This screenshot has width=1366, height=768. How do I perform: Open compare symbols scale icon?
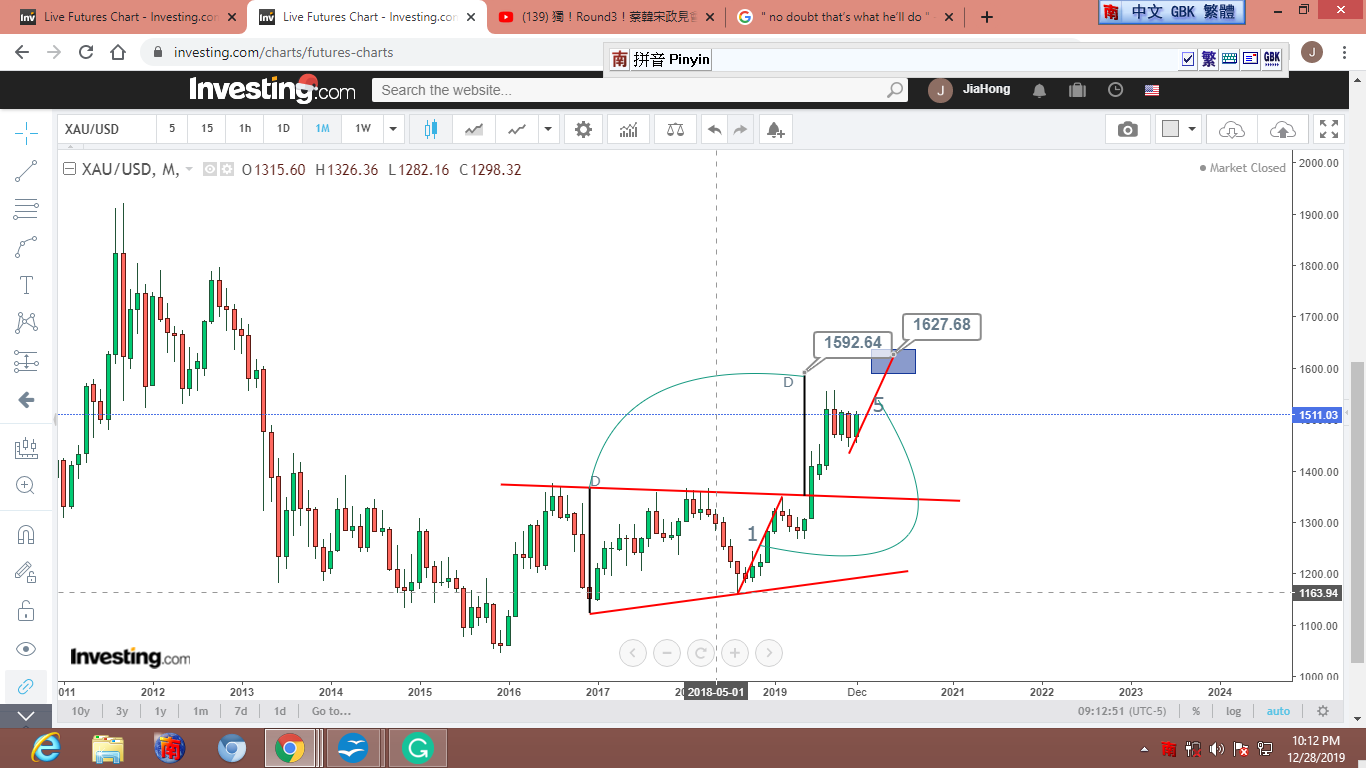click(675, 129)
